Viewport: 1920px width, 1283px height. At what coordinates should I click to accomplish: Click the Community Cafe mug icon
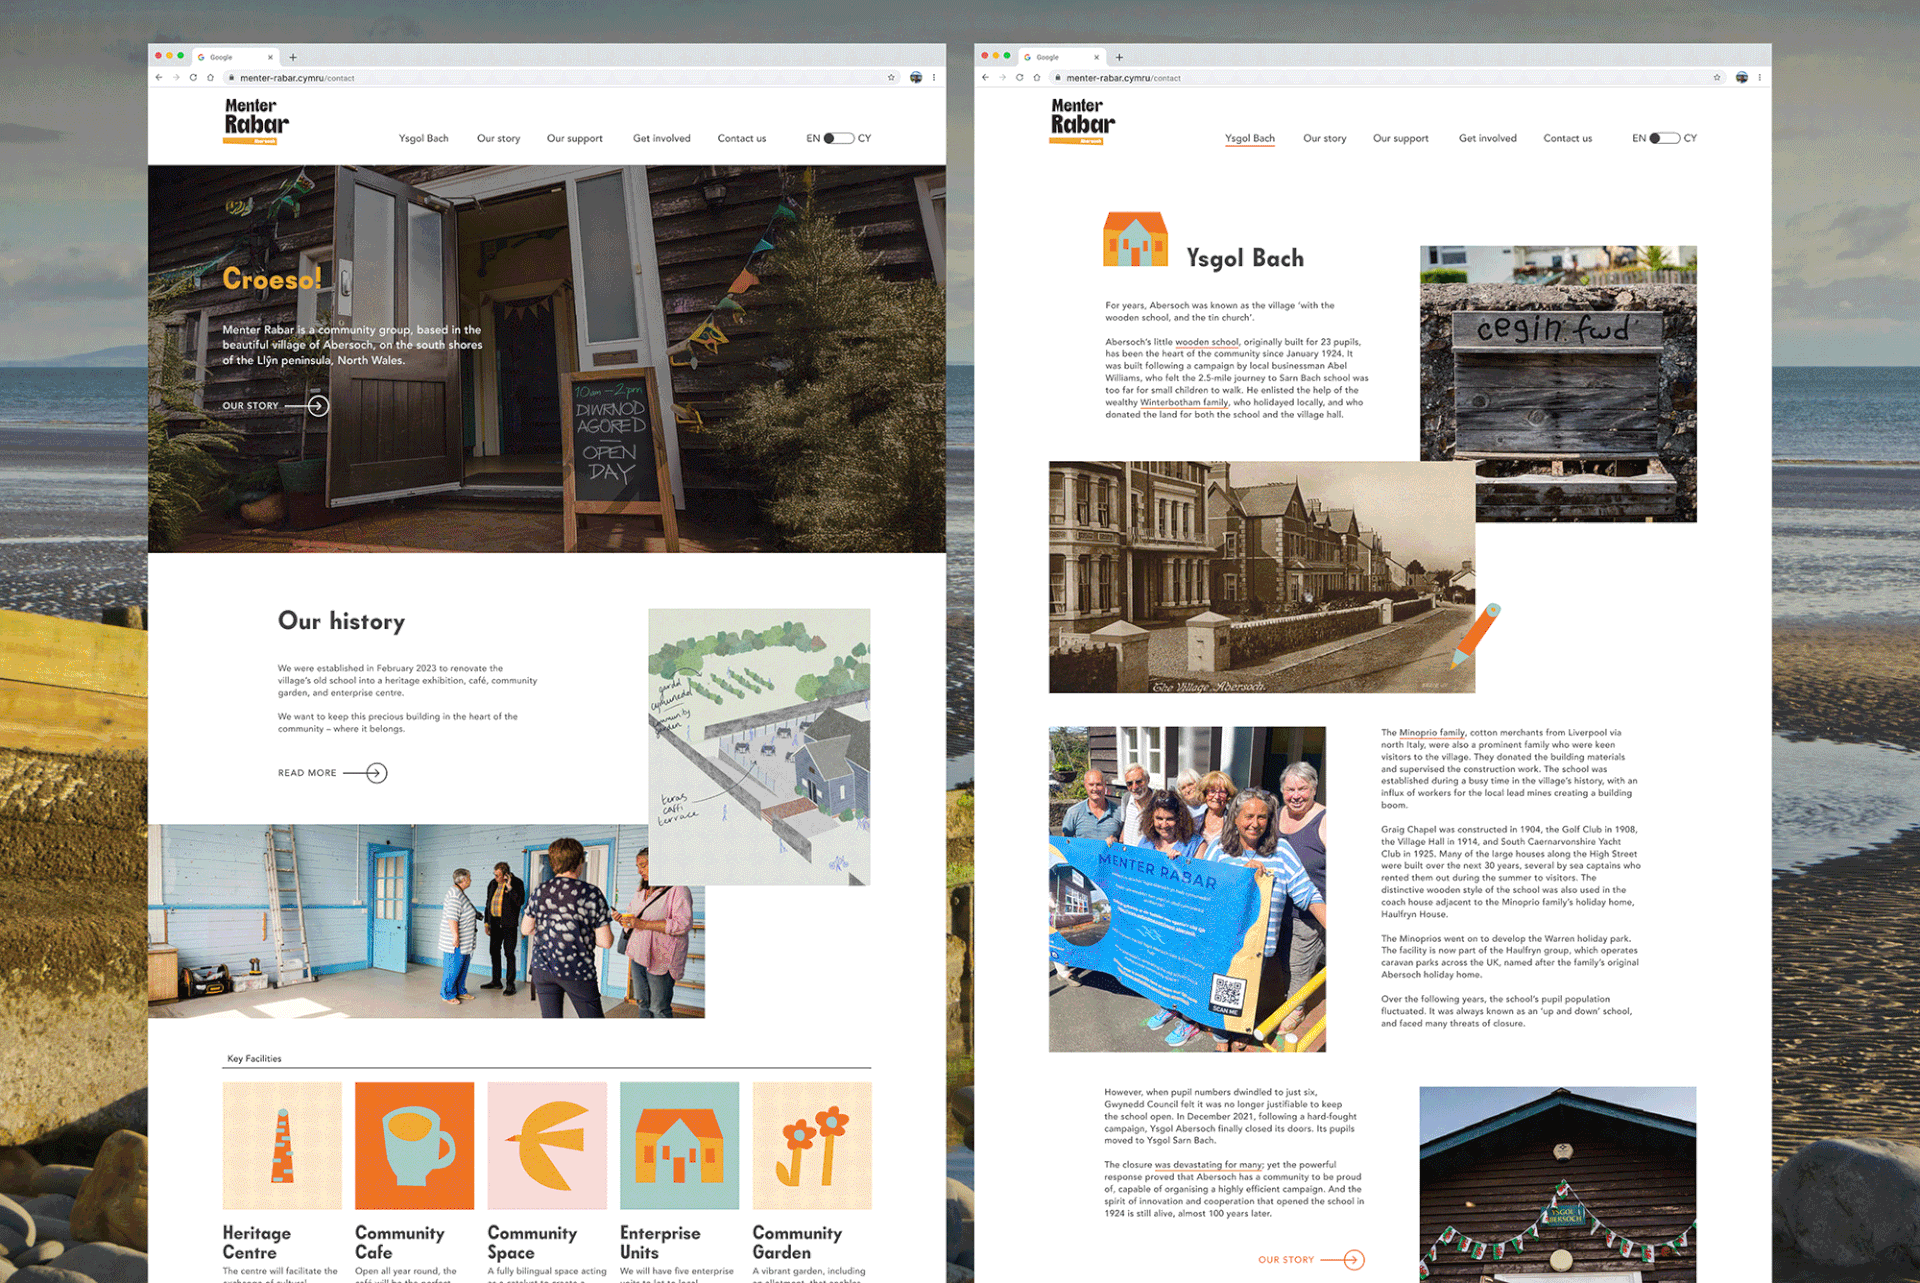(414, 1145)
